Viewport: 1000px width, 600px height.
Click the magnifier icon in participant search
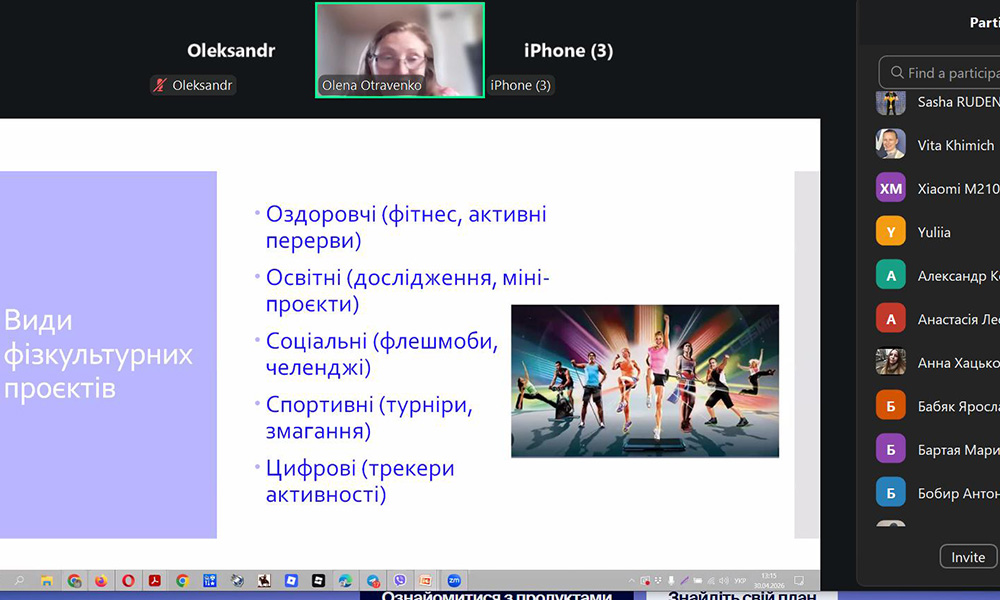coord(897,73)
